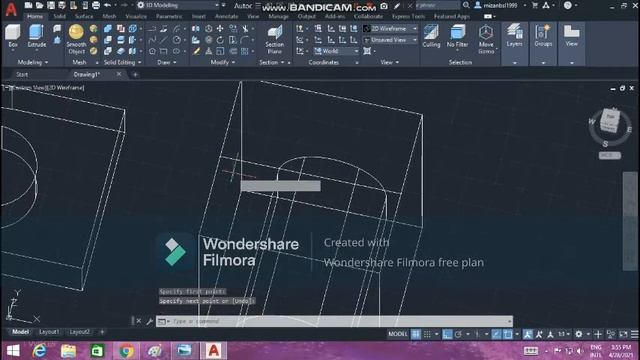This screenshot has width=640, height=360.
Task: Select the Line tool in Draw panel
Action: tap(163, 40)
